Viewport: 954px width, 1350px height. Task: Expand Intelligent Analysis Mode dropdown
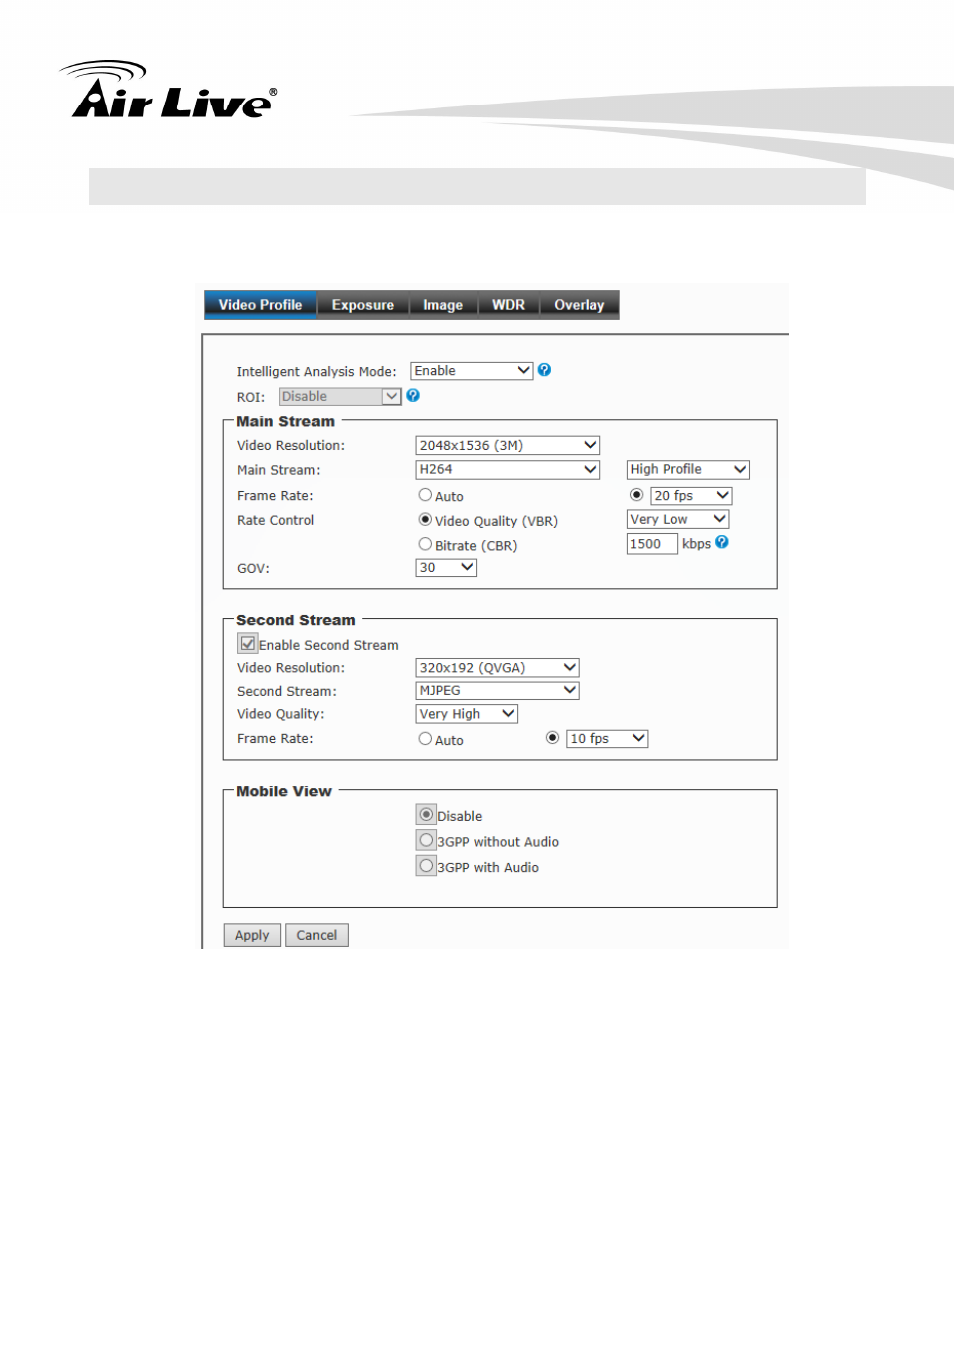click(472, 371)
